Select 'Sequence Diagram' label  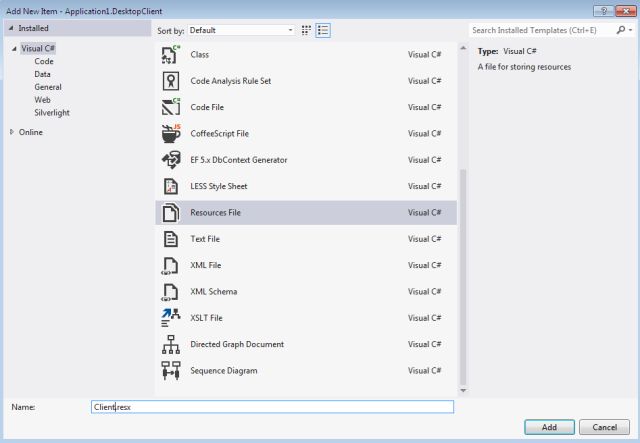point(224,370)
